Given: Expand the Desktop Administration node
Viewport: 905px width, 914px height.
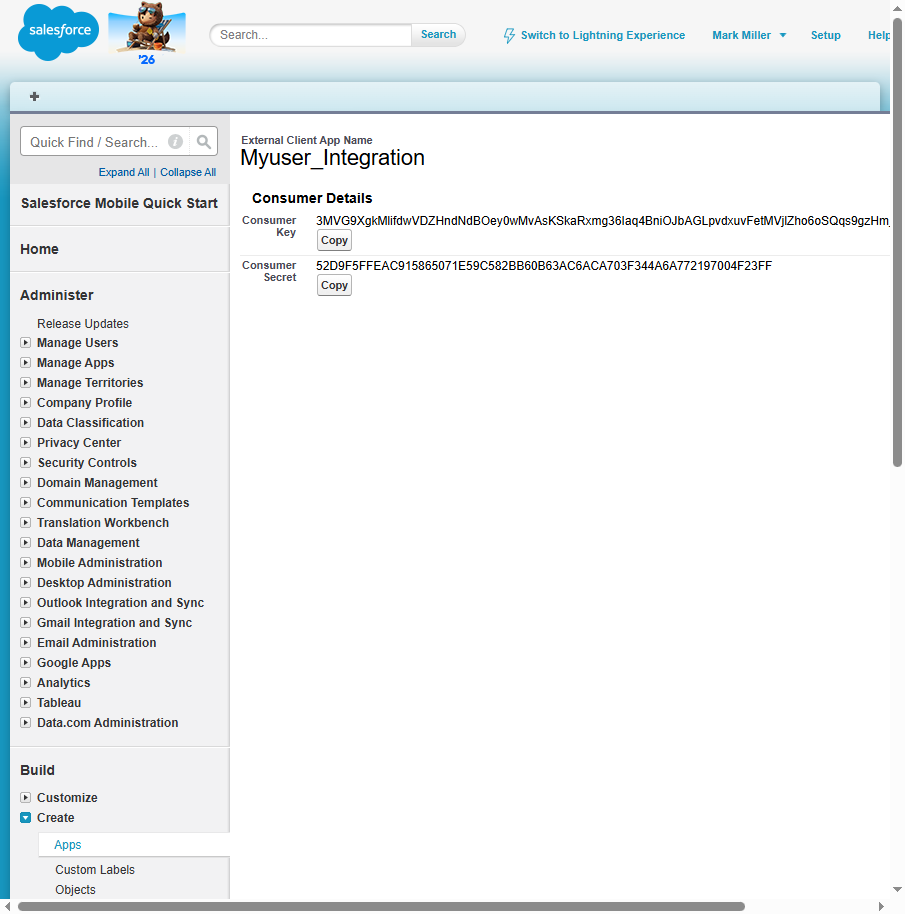Looking at the screenshot, I should (26, 583).
